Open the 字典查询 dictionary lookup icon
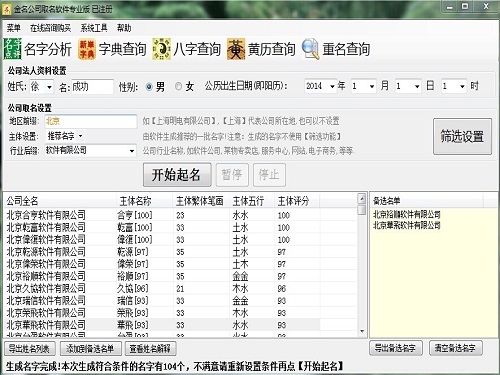 click(87, 49)
